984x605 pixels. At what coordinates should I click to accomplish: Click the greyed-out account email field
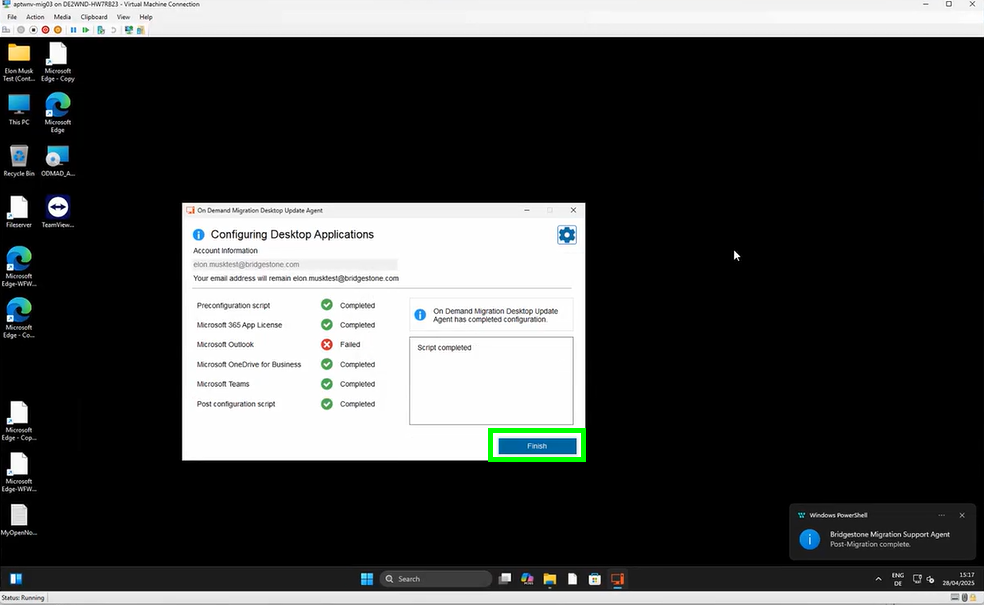[295, 264]
